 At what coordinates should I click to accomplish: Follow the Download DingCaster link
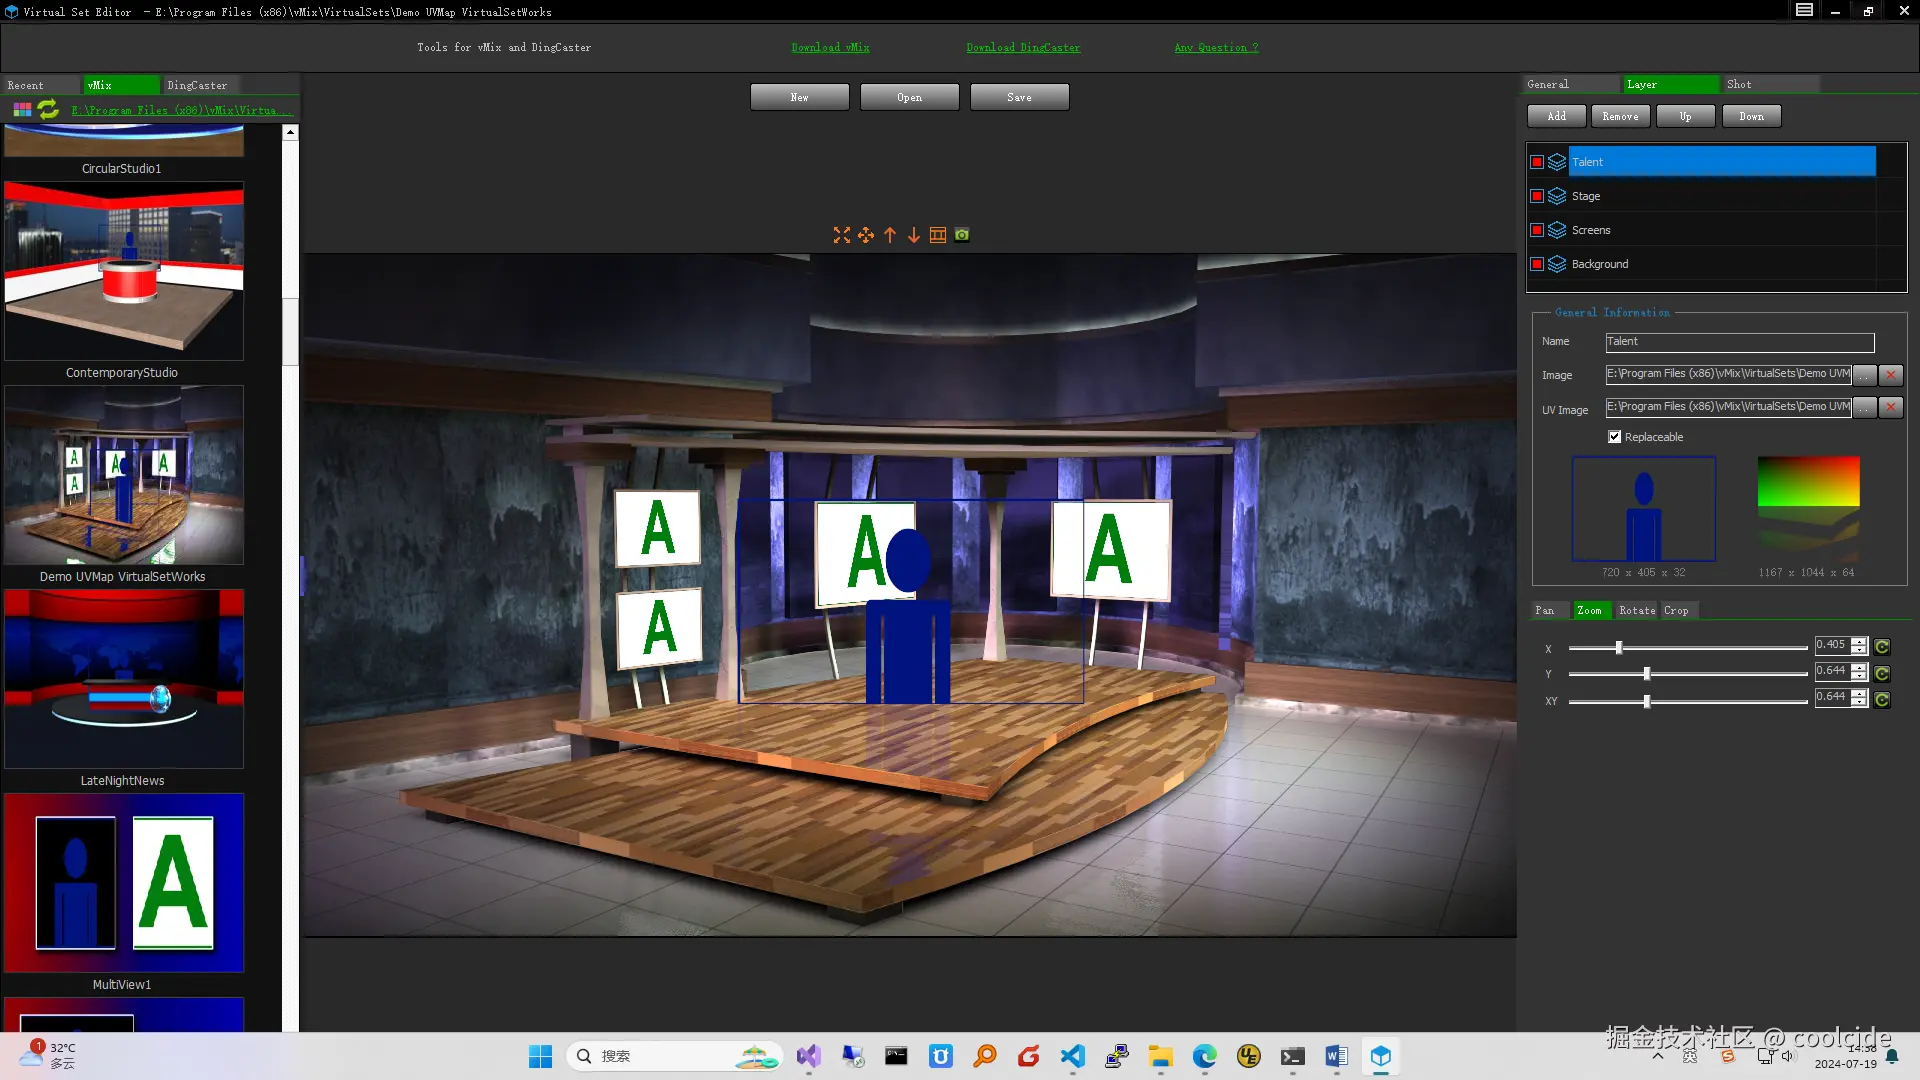(x=1023, y=47)
